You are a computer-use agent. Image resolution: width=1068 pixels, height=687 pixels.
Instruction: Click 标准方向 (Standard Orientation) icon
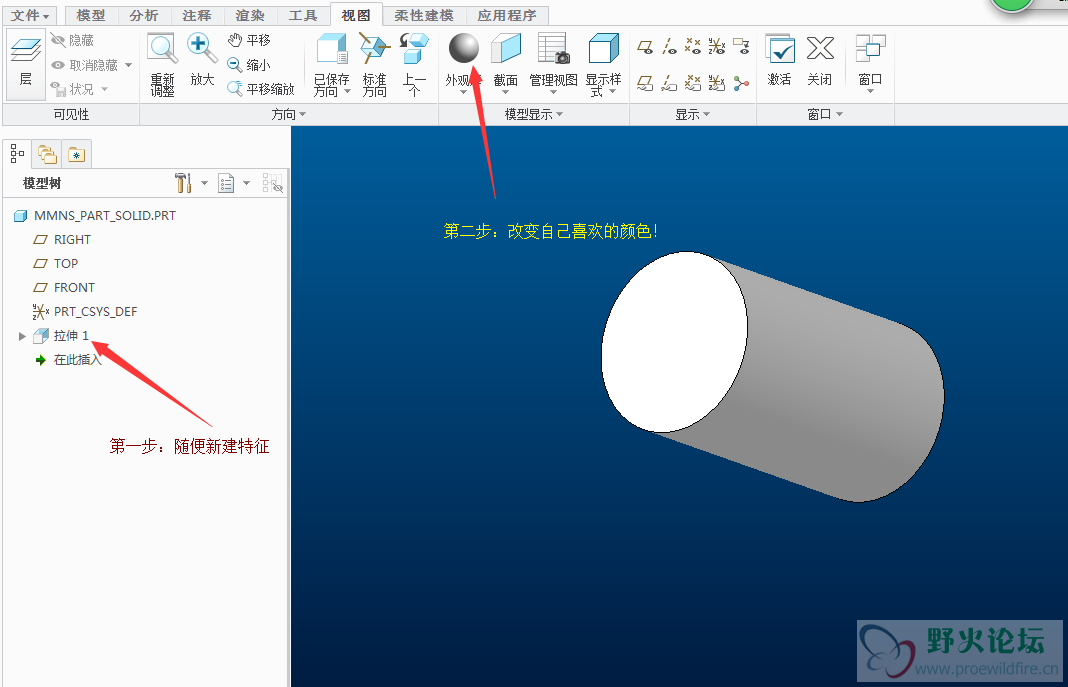(374, 49)
